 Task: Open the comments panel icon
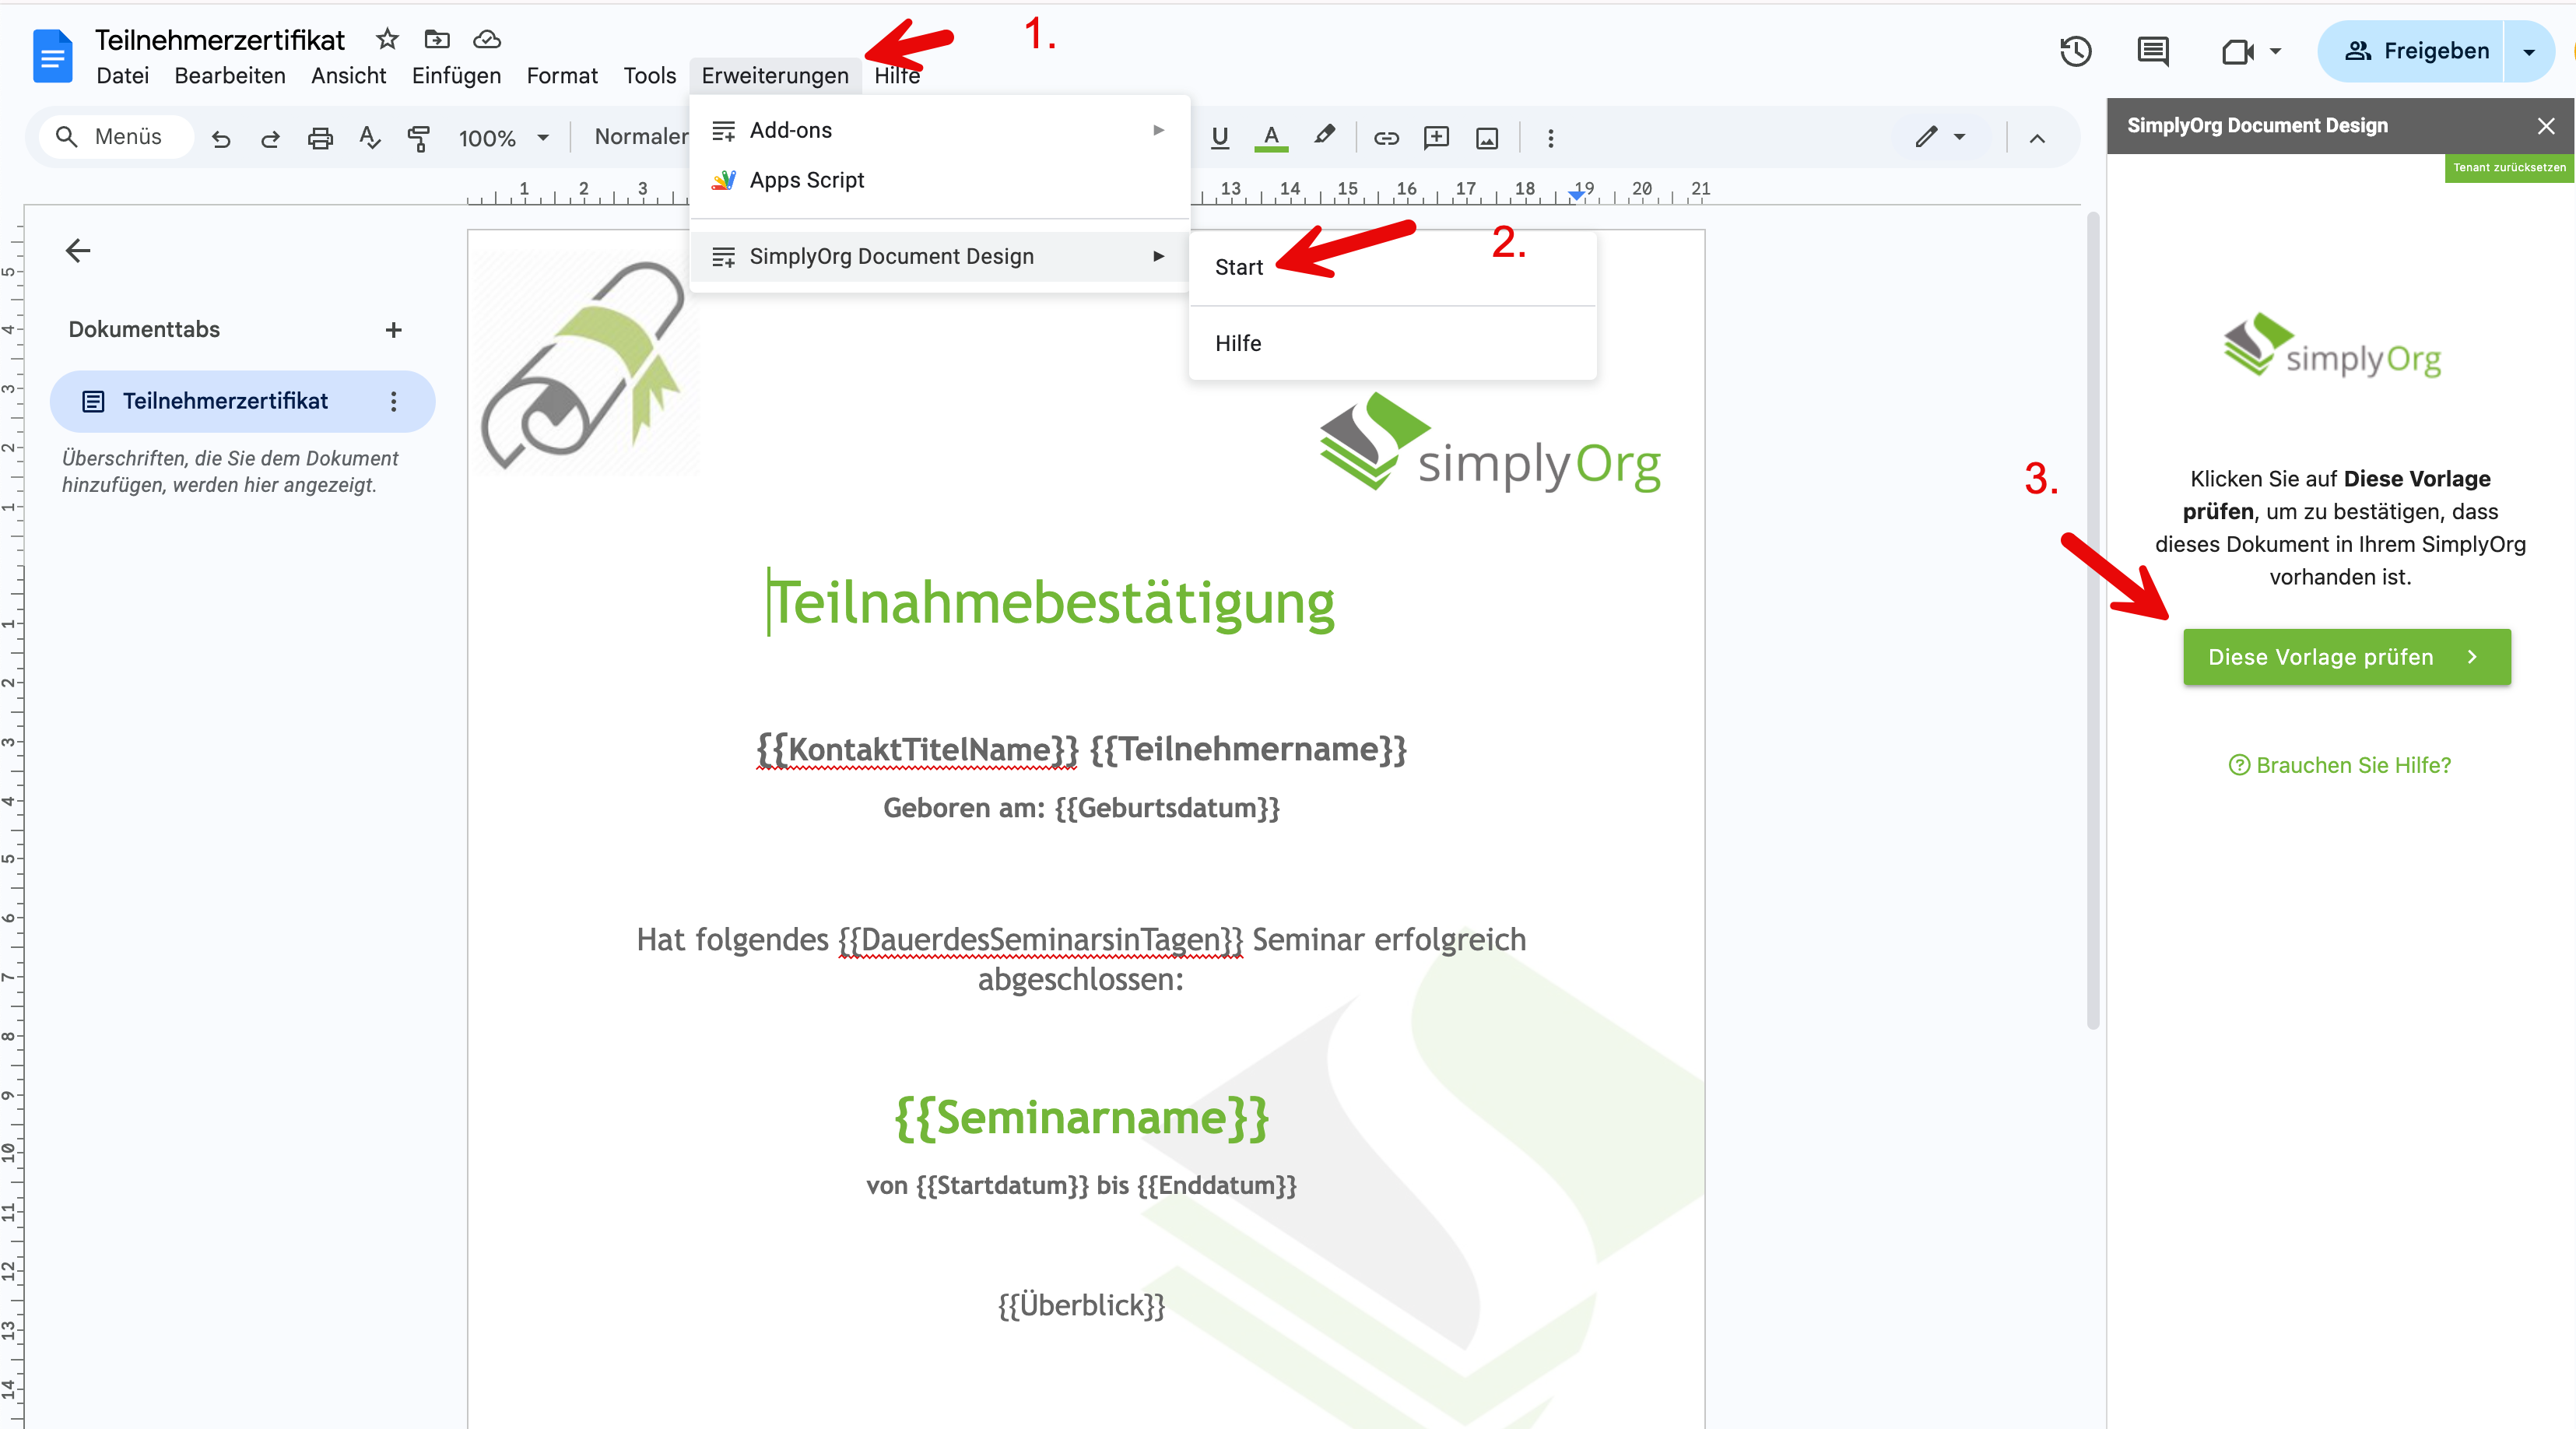[2152, 51]
